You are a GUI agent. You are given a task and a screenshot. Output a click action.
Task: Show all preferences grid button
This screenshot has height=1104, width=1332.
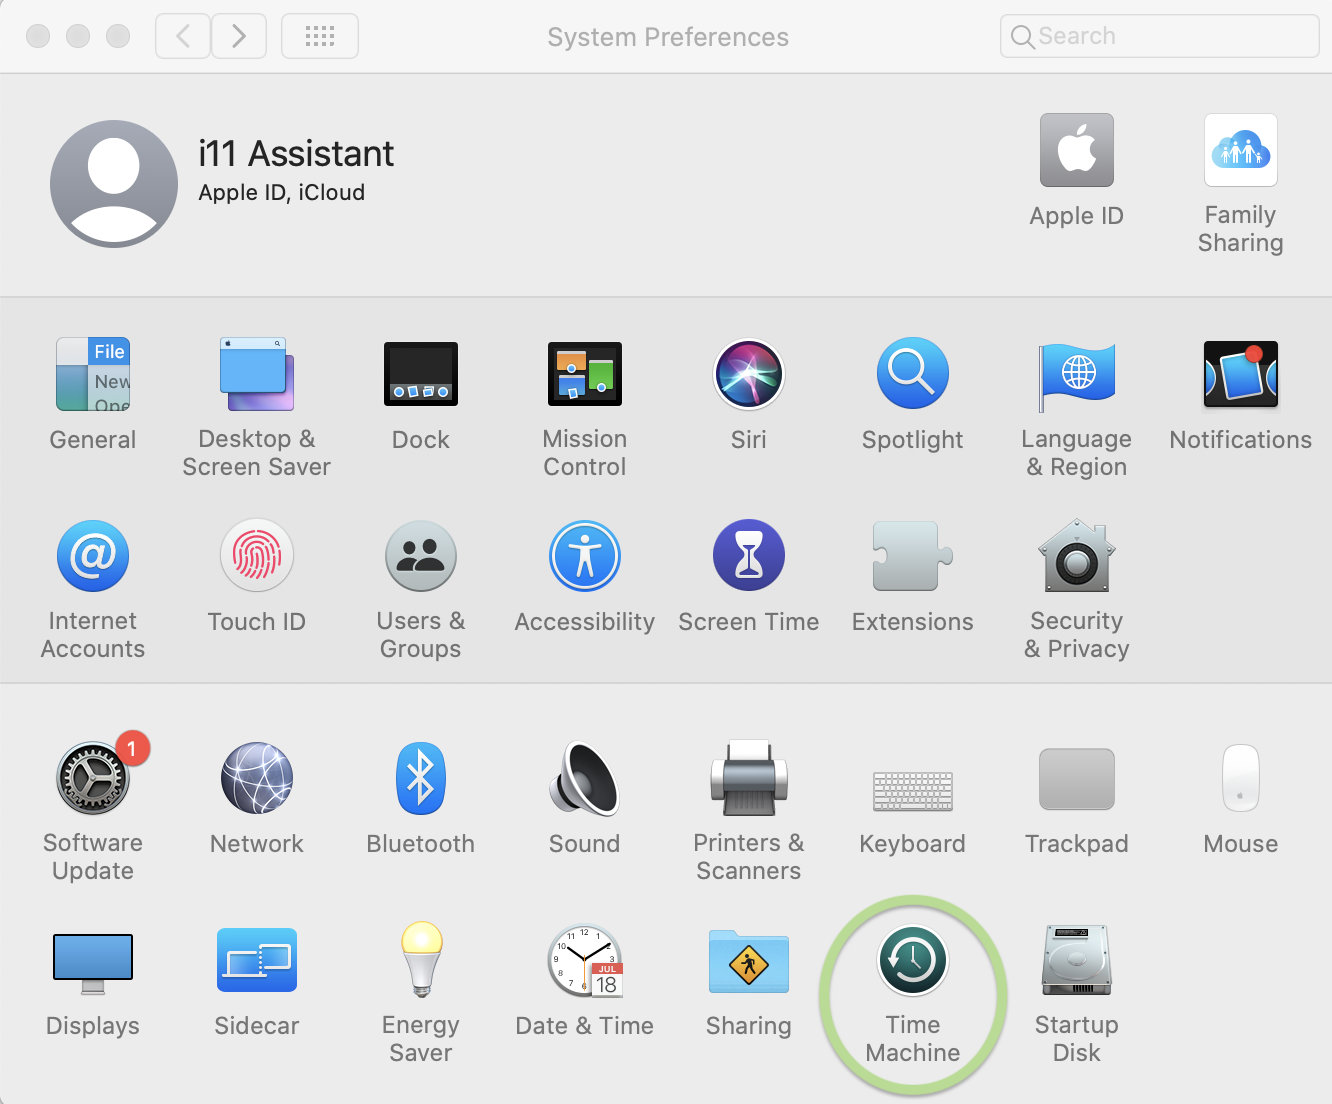(320, 36)
